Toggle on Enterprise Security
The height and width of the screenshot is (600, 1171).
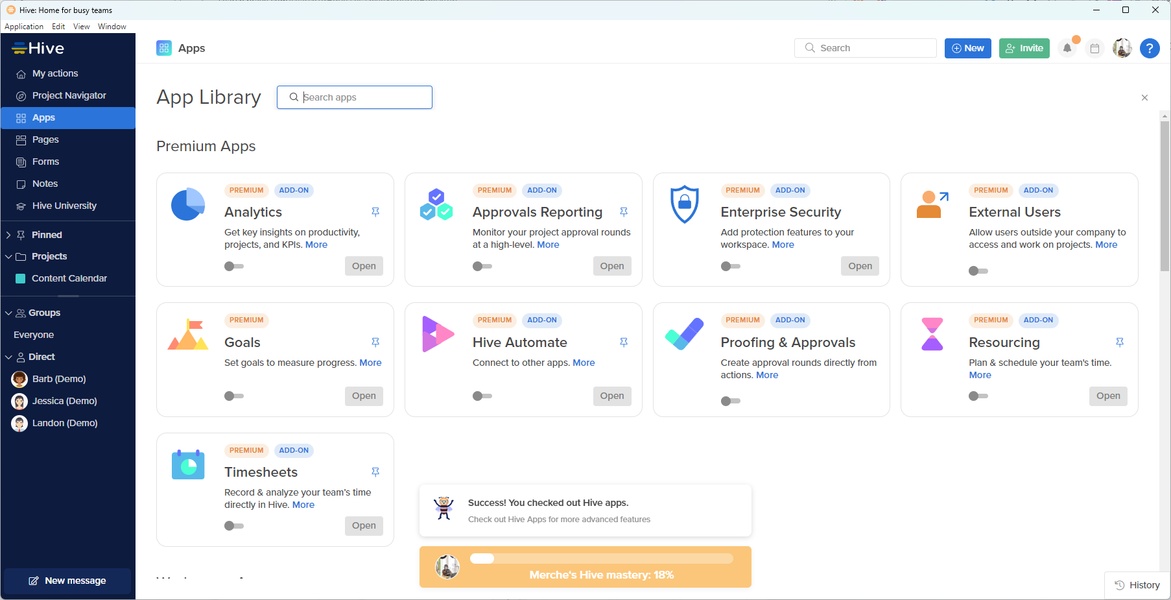pos(730,266)
